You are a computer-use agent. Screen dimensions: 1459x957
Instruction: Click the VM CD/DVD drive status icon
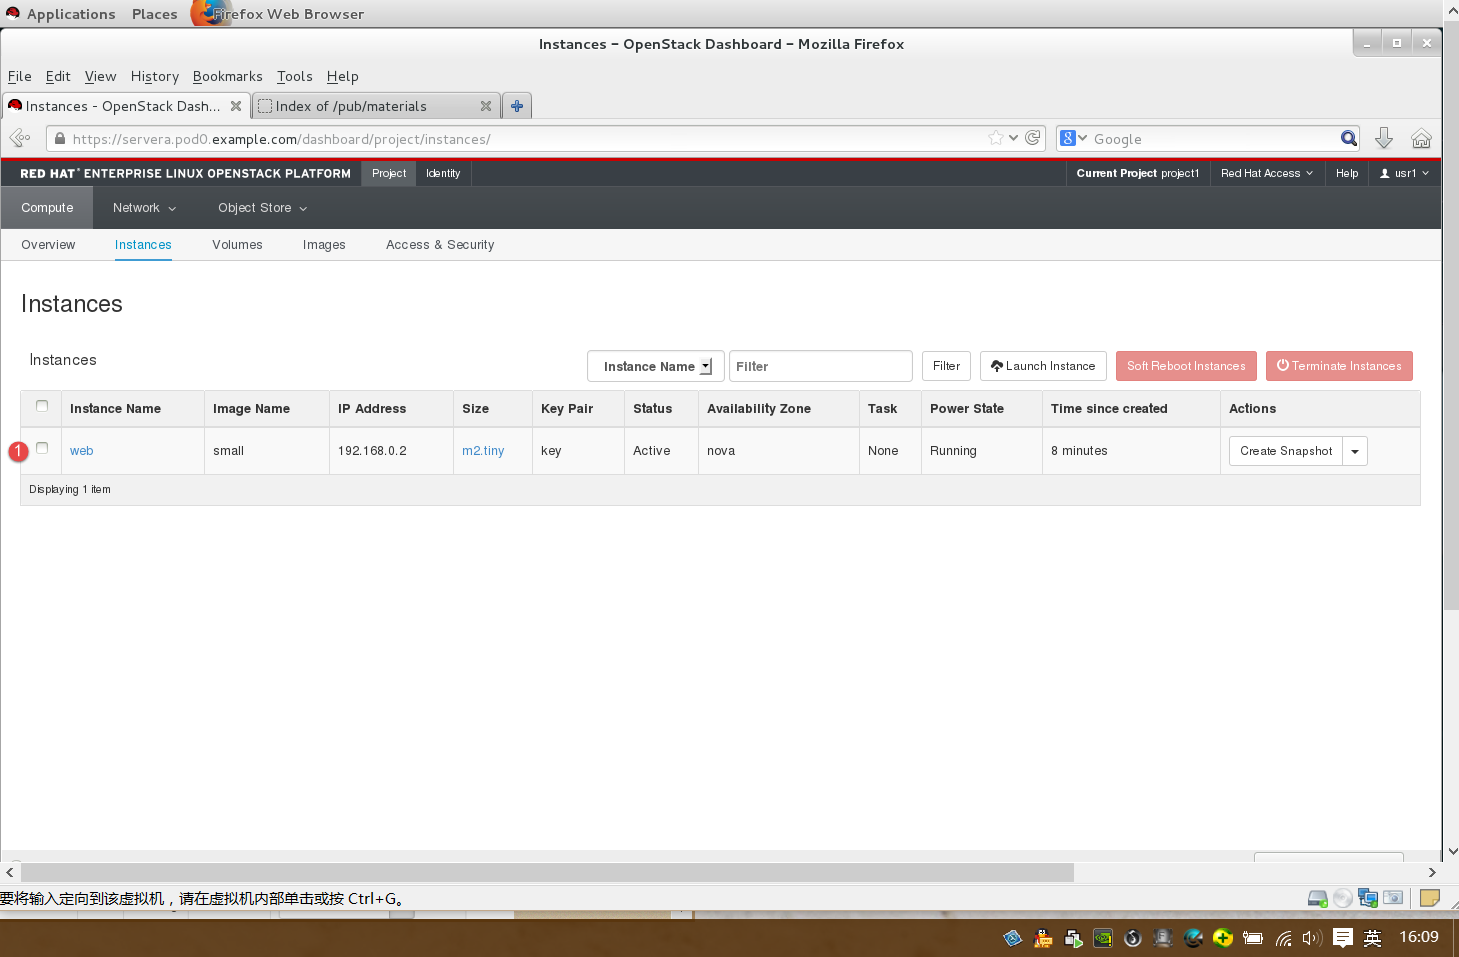[1343, 898]
